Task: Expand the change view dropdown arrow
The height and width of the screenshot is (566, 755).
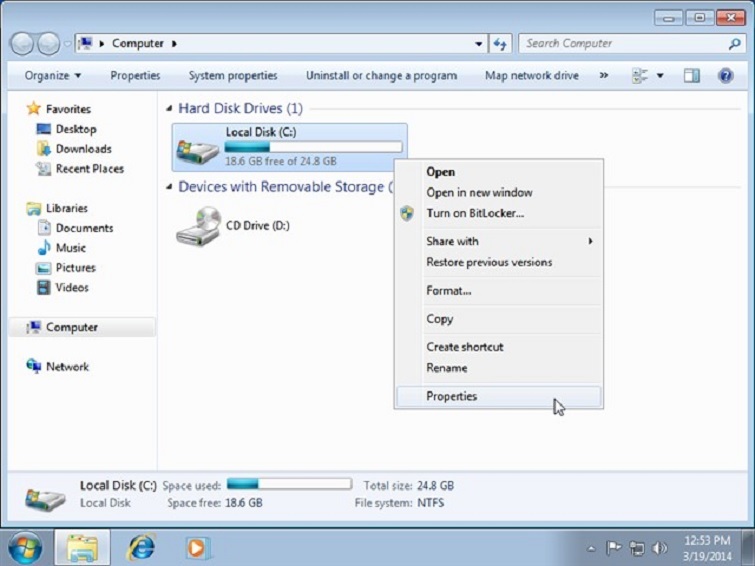Action: 660,76
